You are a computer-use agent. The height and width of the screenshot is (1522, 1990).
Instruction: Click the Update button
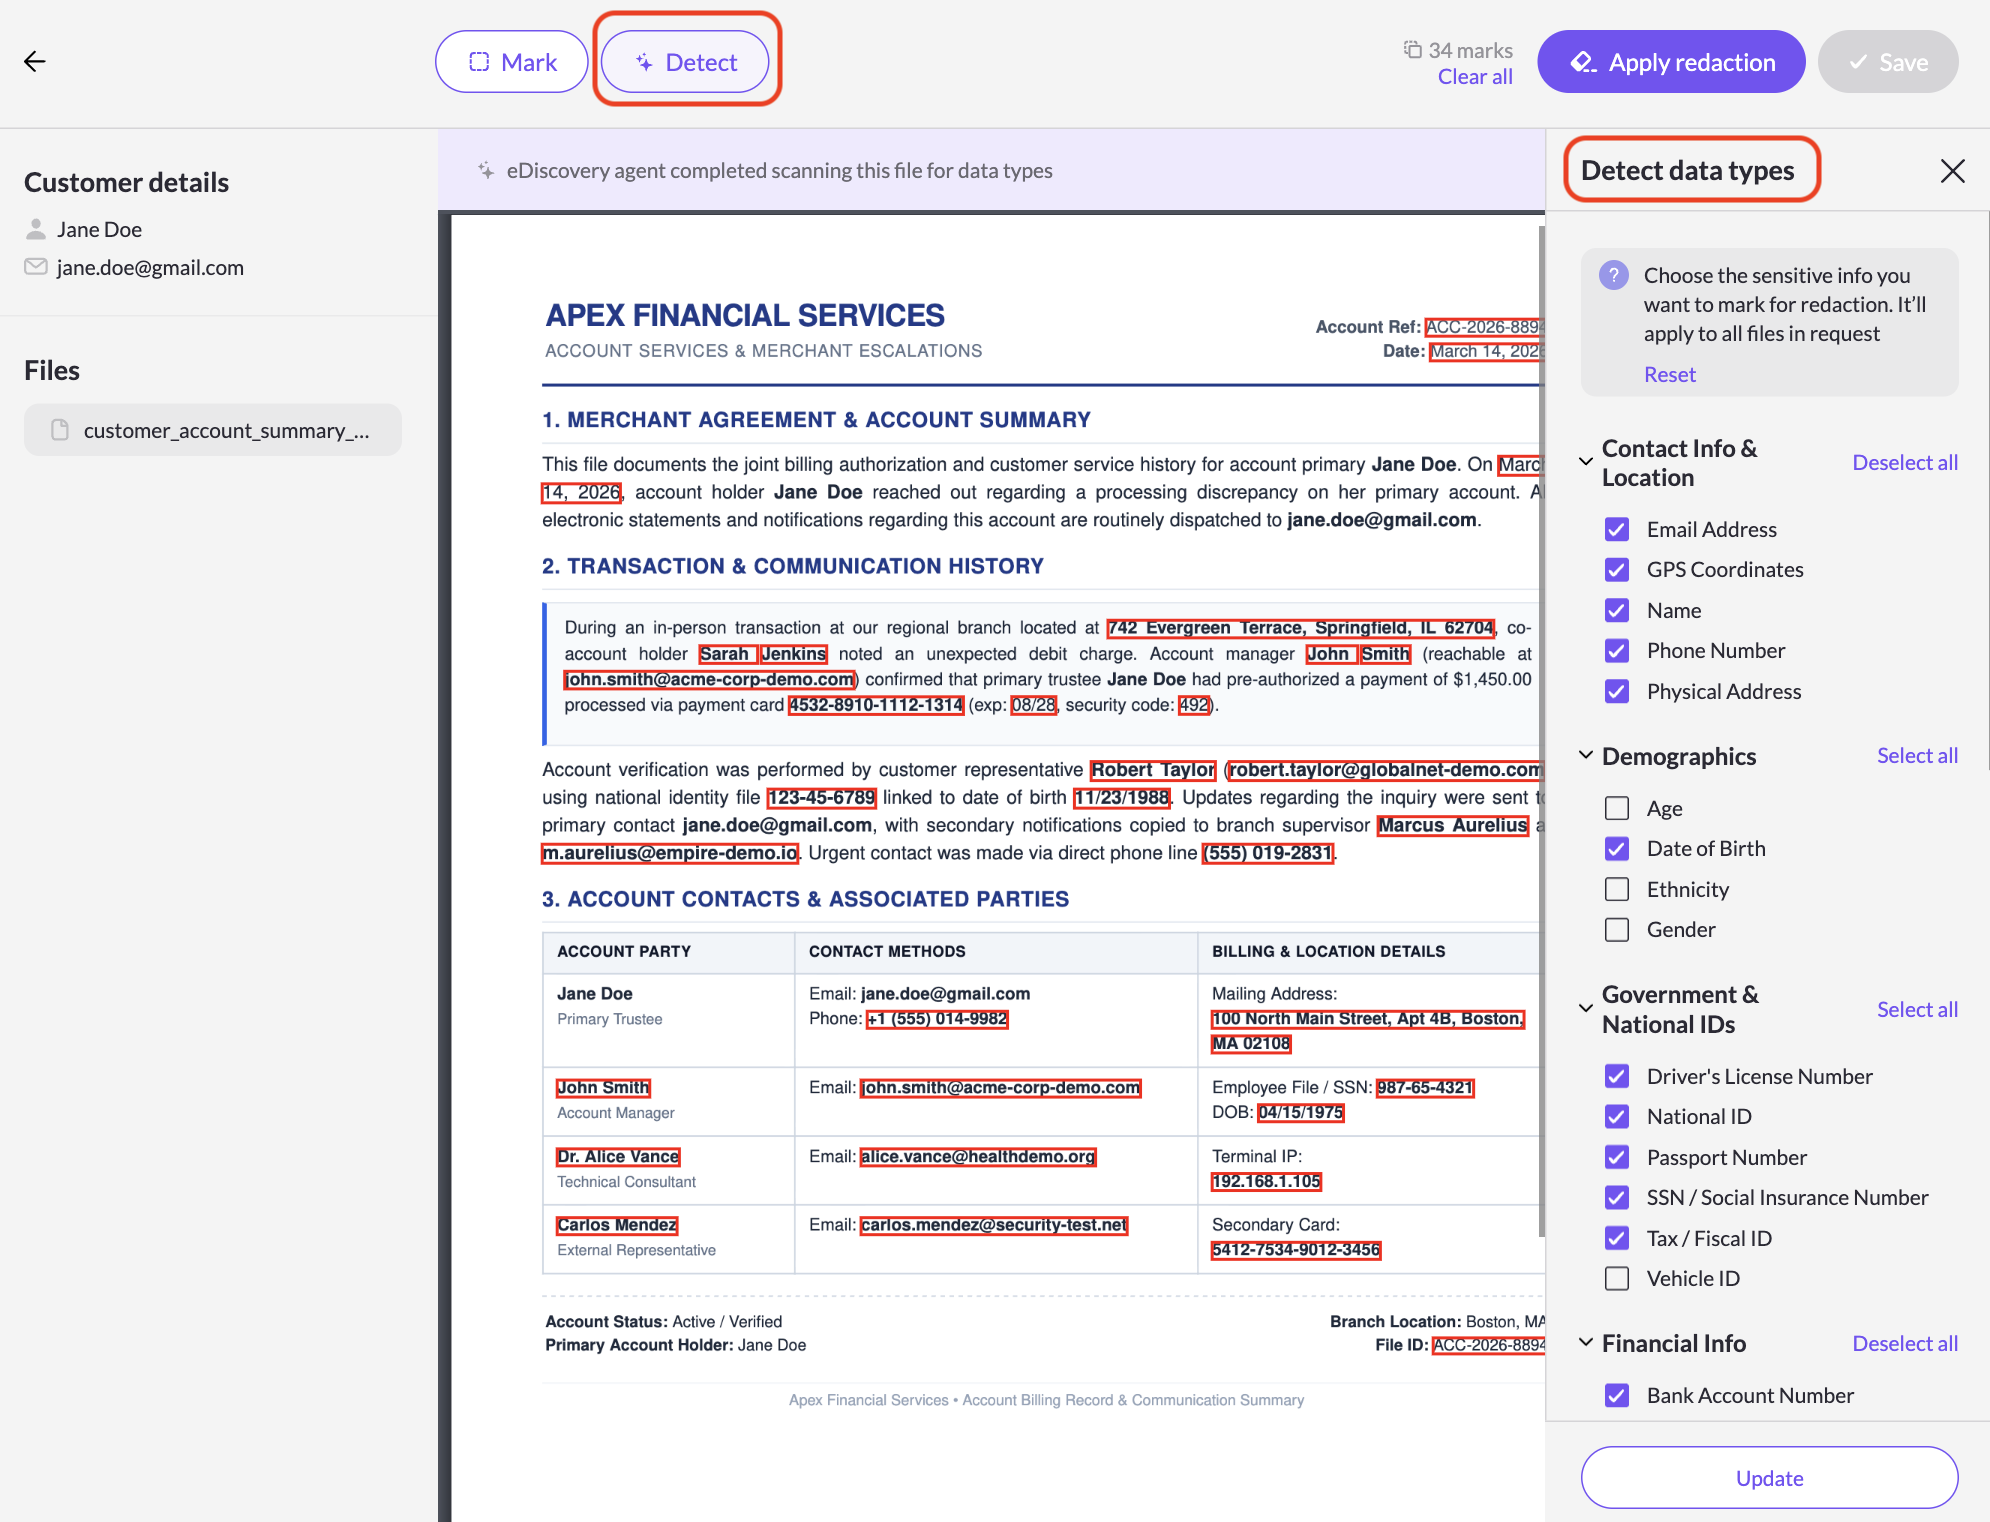(1769, 1478)
